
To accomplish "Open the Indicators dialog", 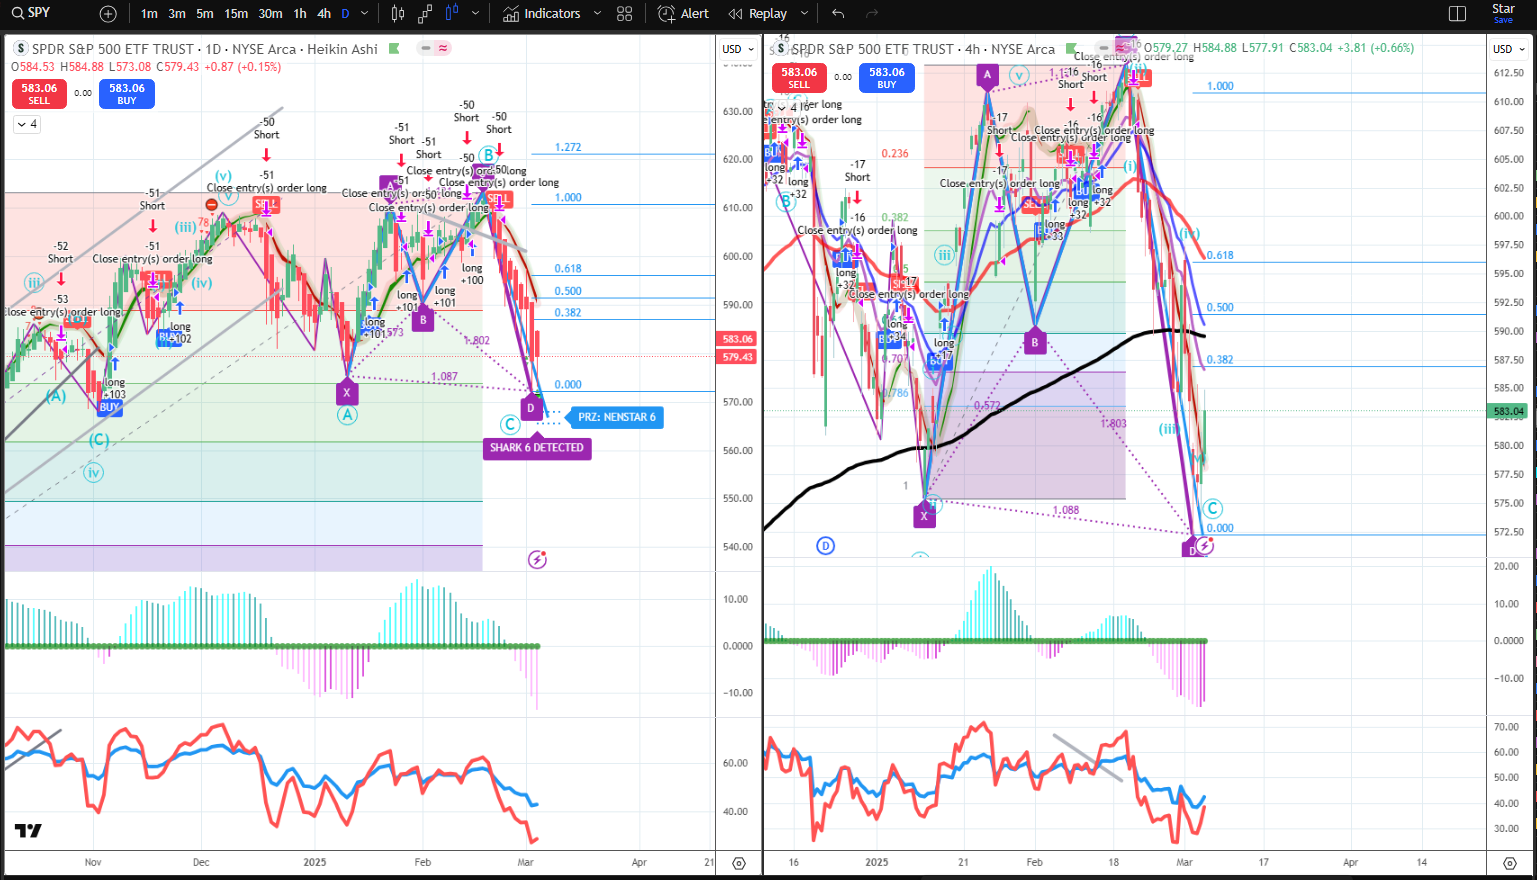I will pos(541,14).
